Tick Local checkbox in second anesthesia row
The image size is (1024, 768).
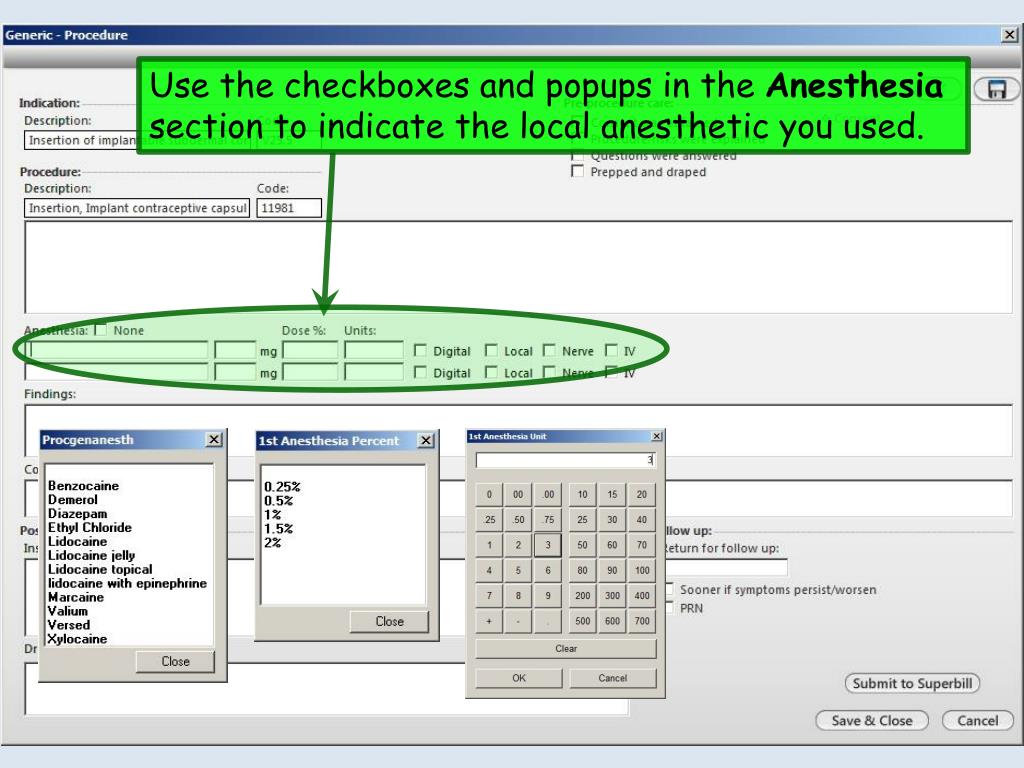coord(491,372)
